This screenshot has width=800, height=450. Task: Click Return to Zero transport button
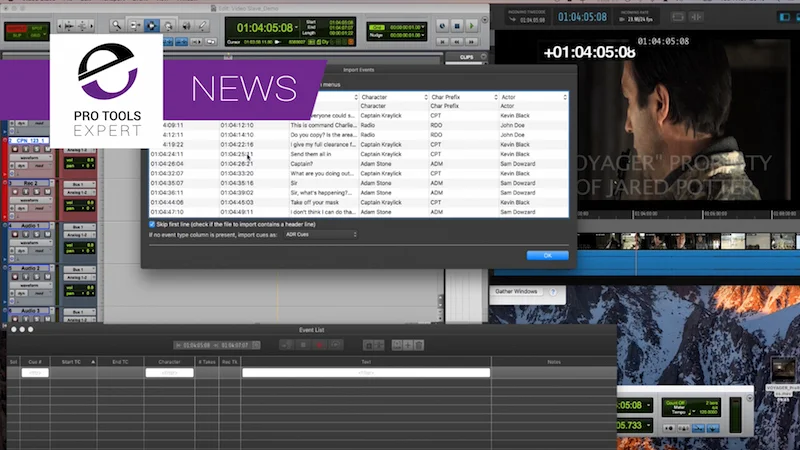[x=442, y=41]
